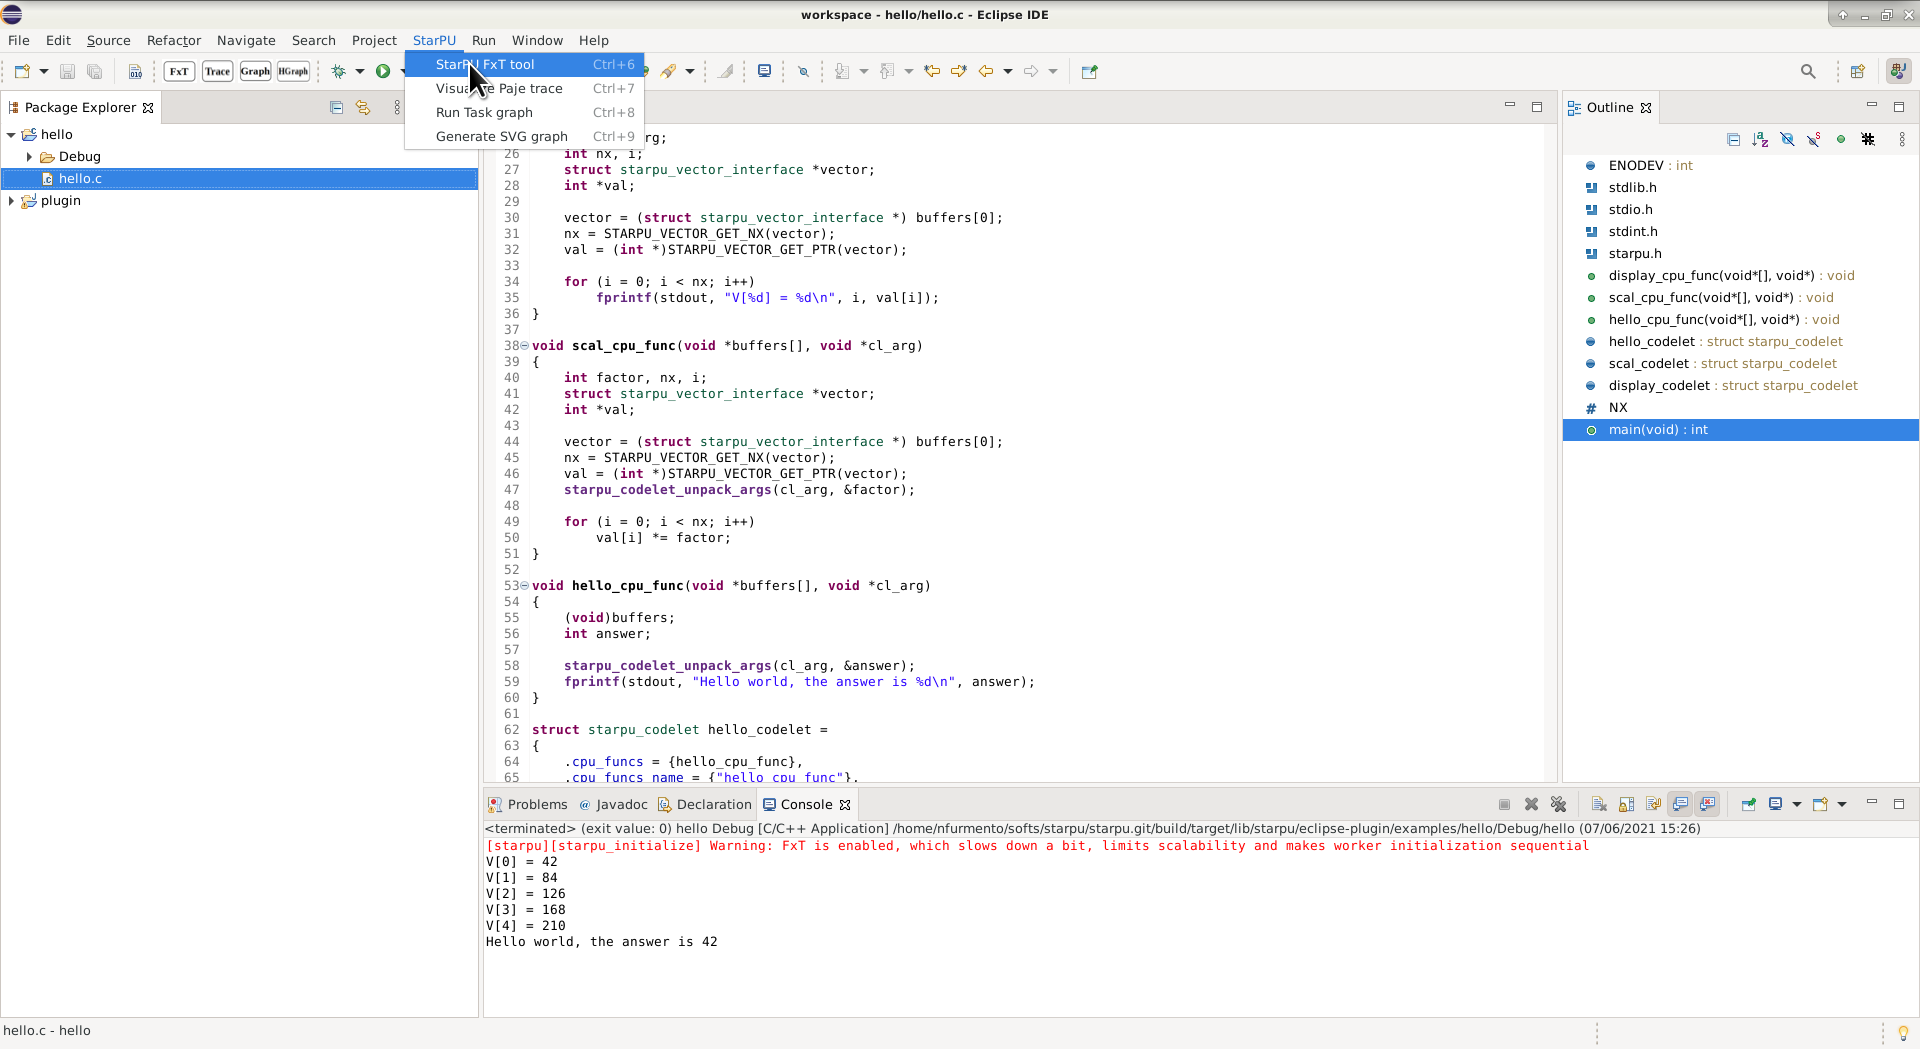This screenshot has height=1049, width=1920.
Task: Click the Clear Console icon
Action: click(x=1599, y=804)
